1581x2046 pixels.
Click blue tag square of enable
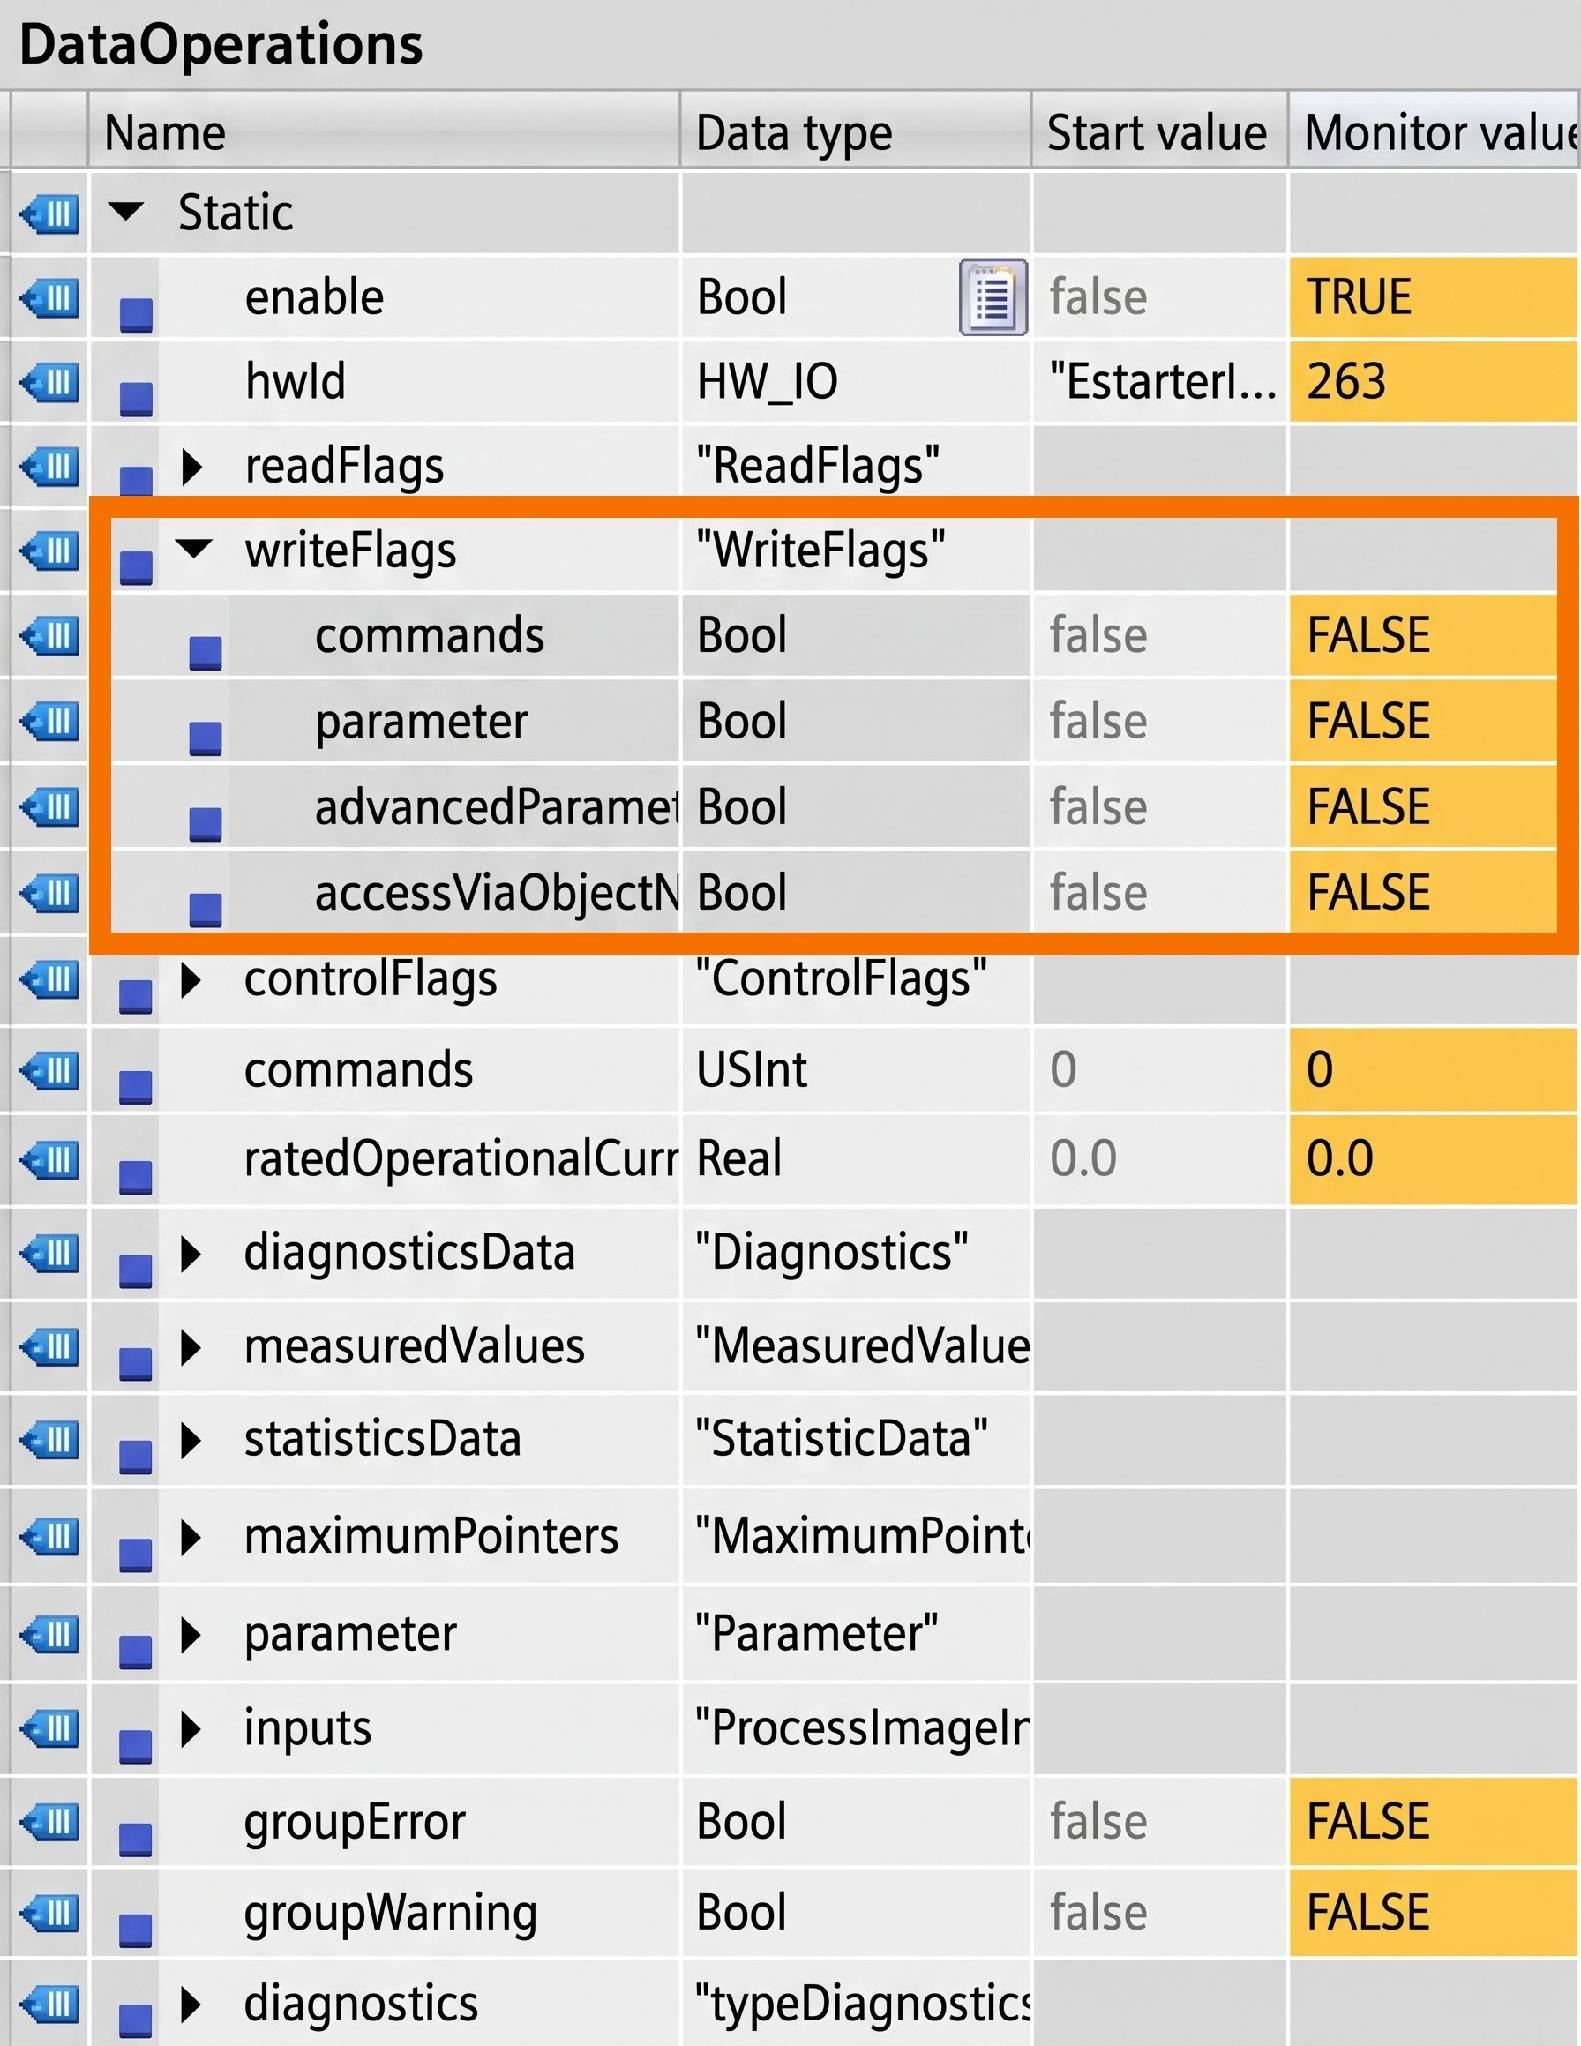point(136,315)
